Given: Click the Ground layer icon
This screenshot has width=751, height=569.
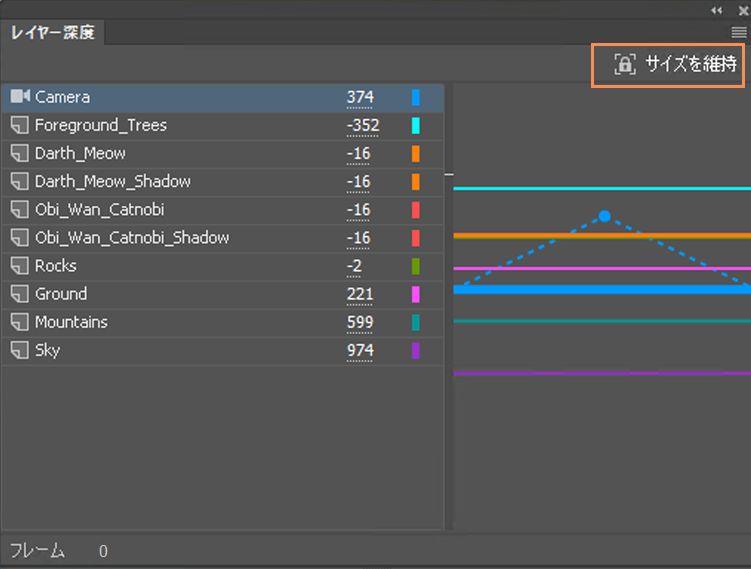Looking at the screenshot, I should [x=19, y=294].
